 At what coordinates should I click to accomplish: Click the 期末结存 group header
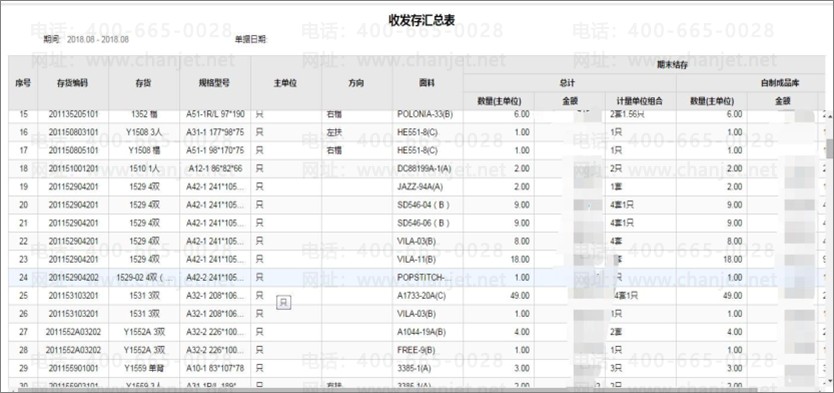pyautogui.click(x=671, y=65)
